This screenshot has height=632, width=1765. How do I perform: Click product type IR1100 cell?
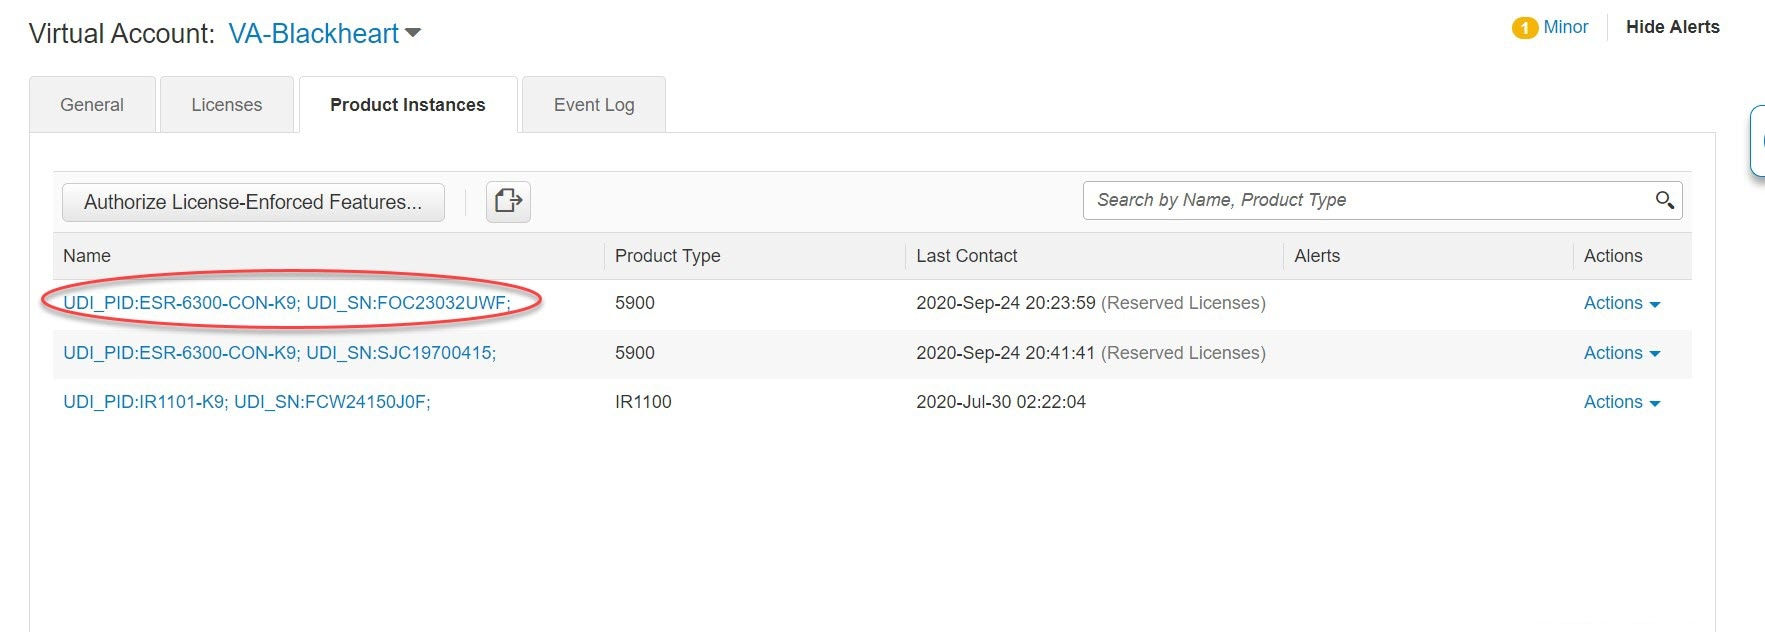click(x=643, y=402)
